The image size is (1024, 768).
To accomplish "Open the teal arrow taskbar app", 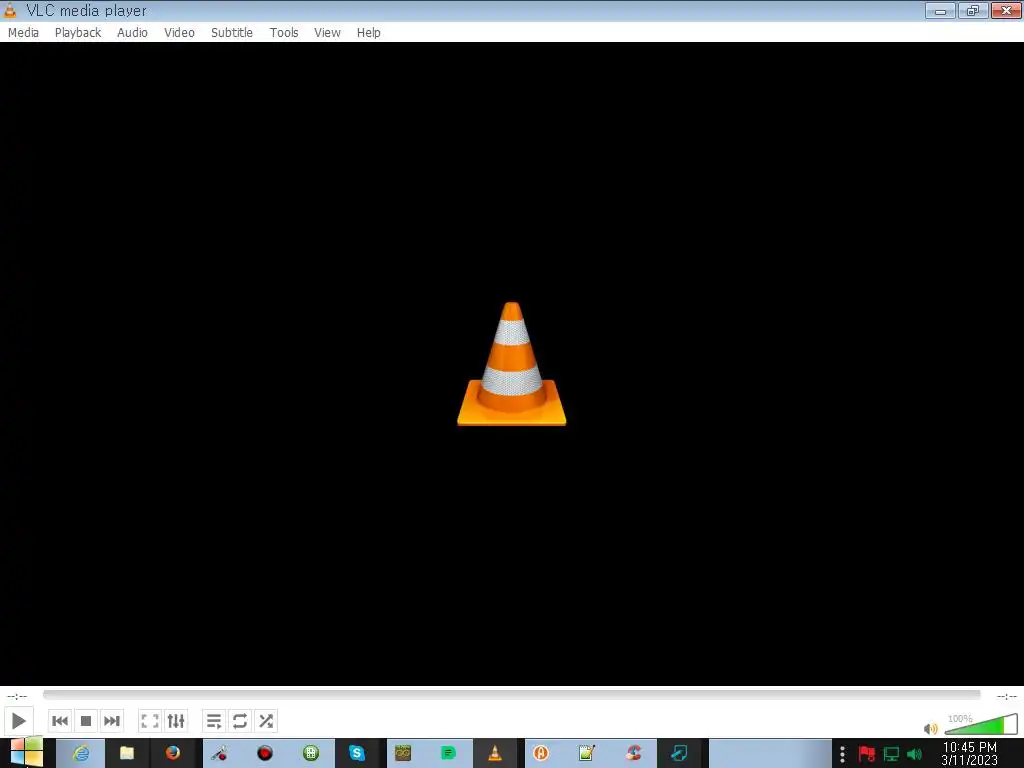I will [679, 753].
